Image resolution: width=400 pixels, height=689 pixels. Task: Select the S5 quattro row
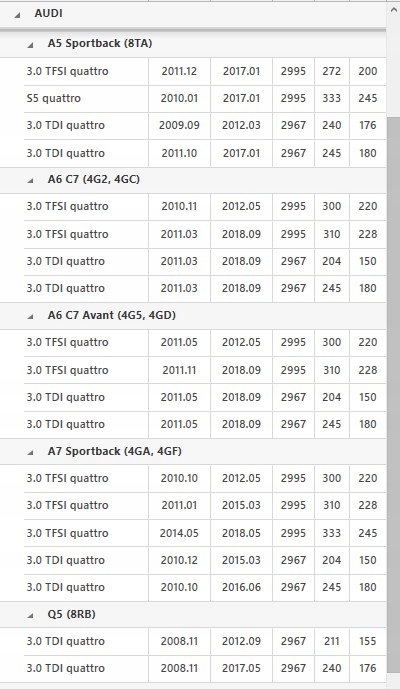point(205,98)
